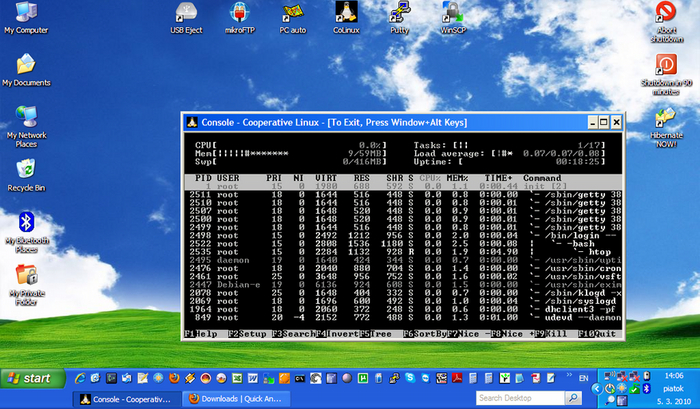Open F2 Setup in htop footer
700x409 pixels.
[246, 333]
